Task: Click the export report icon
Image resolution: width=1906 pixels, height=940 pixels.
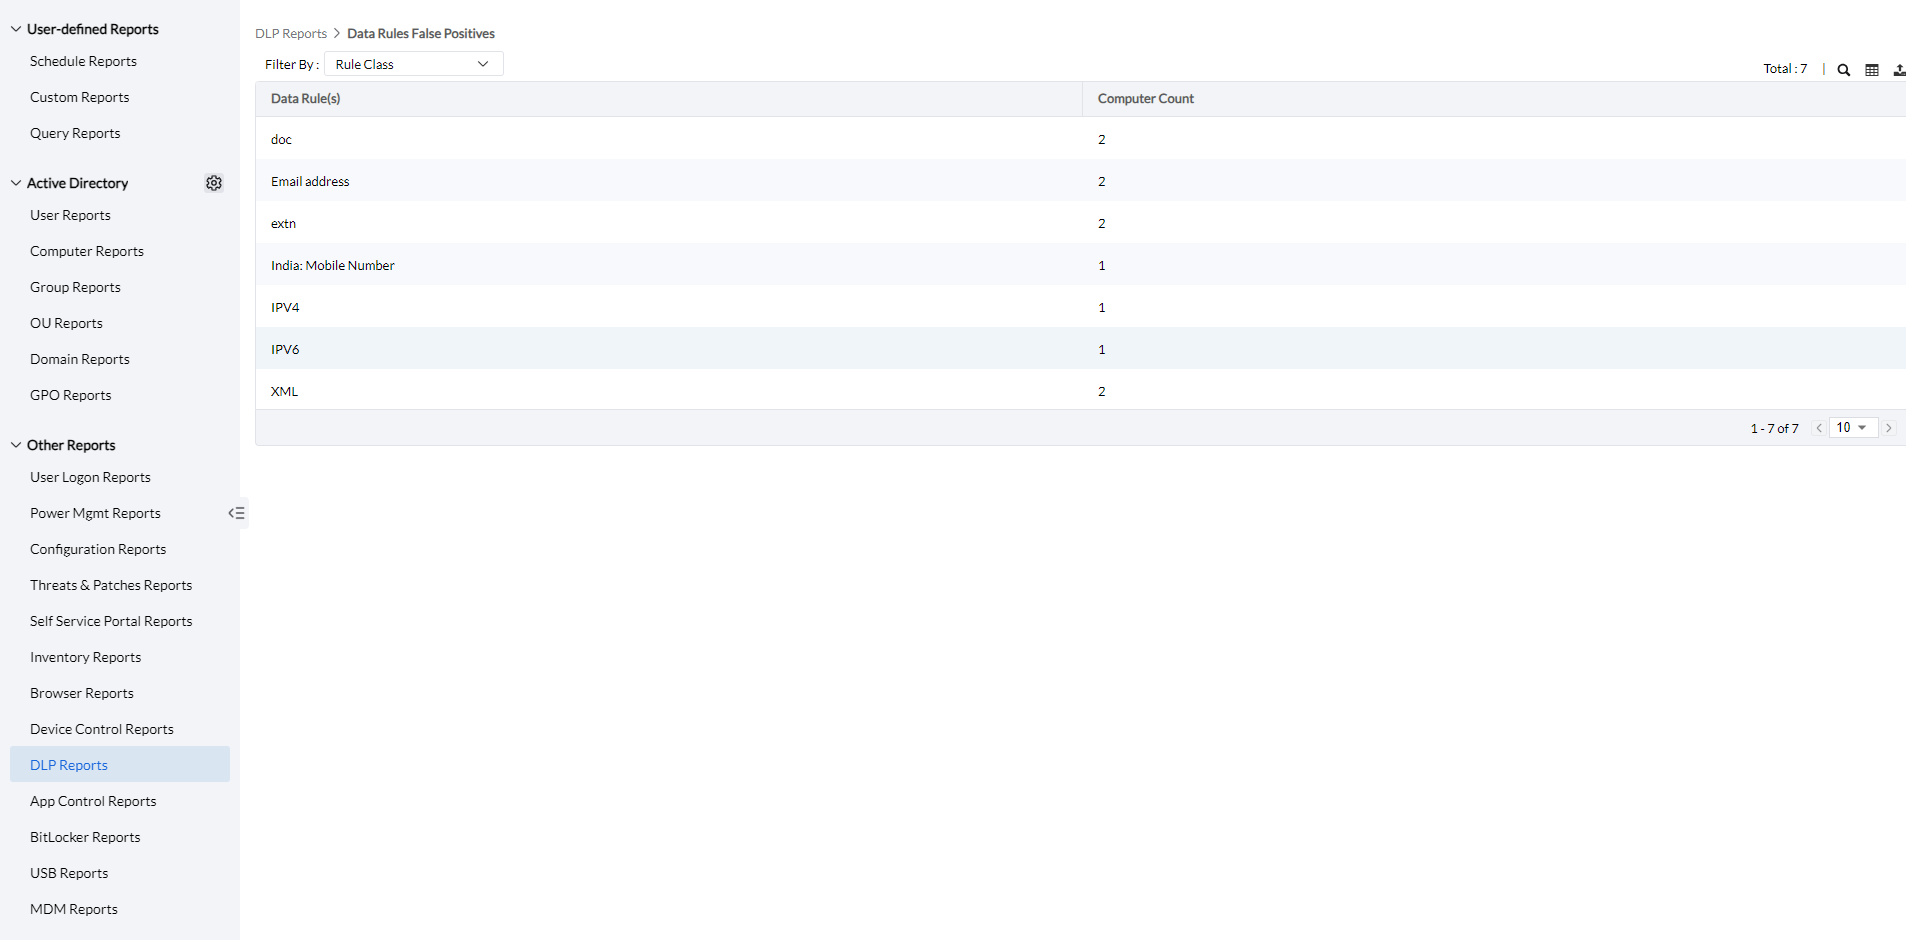Action: coord(1899,70)
